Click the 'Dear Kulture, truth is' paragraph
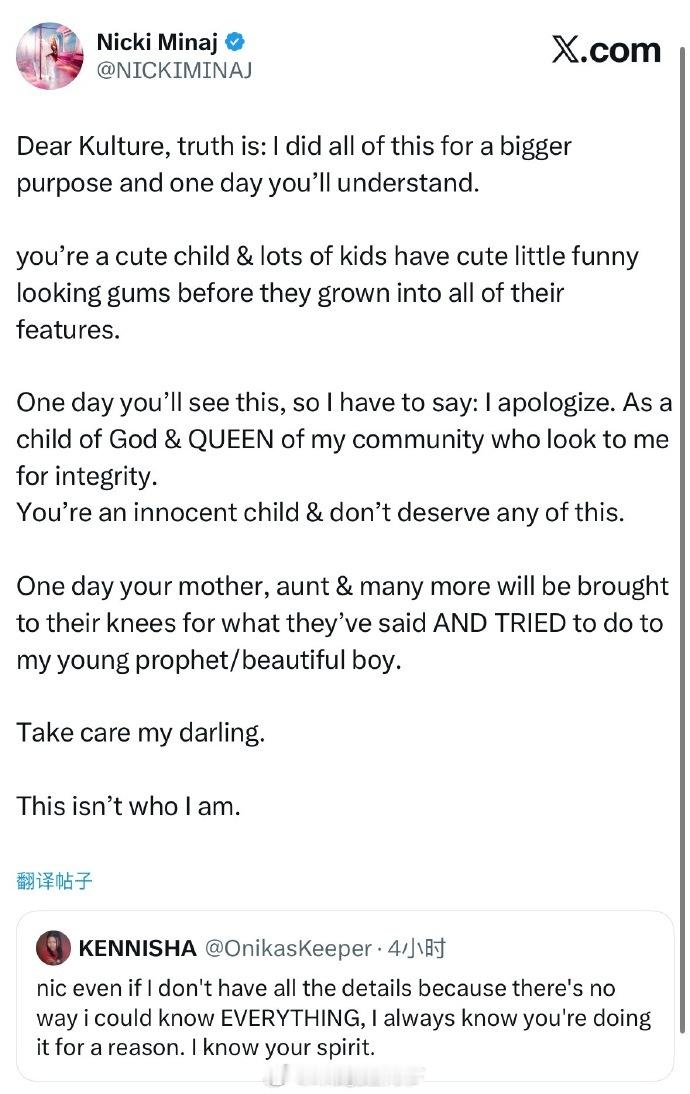The height and width of the screenshot is (1094, 690). 294,165
